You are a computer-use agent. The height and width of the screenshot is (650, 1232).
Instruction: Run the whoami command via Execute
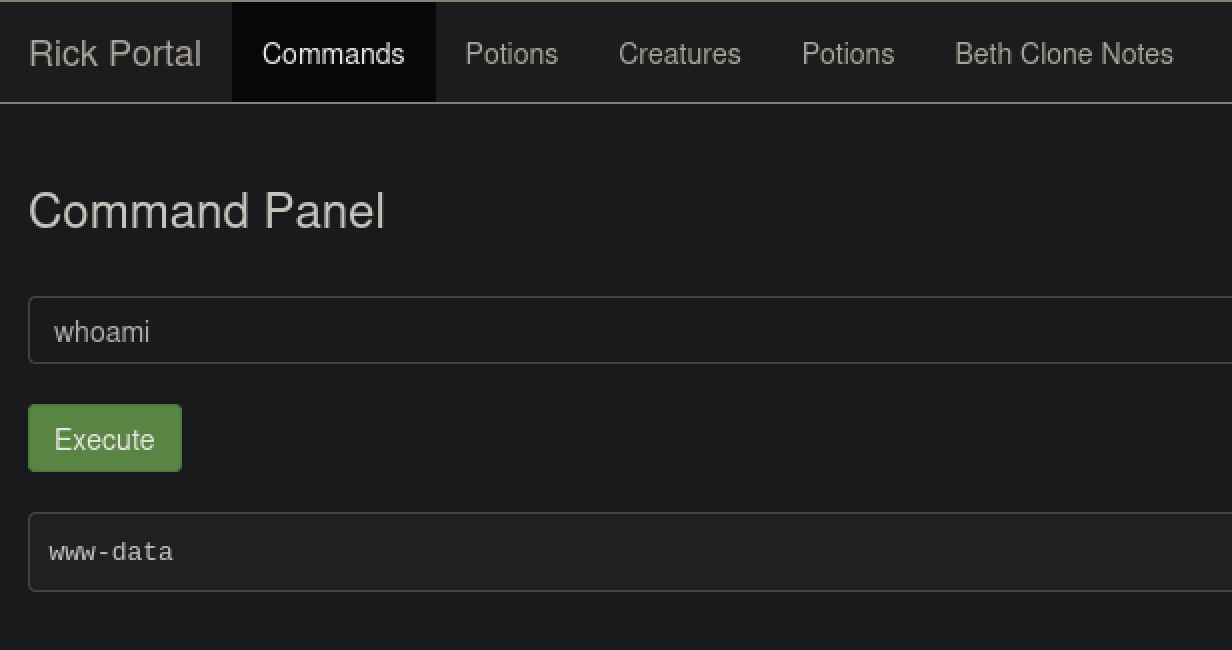(104, 437)
